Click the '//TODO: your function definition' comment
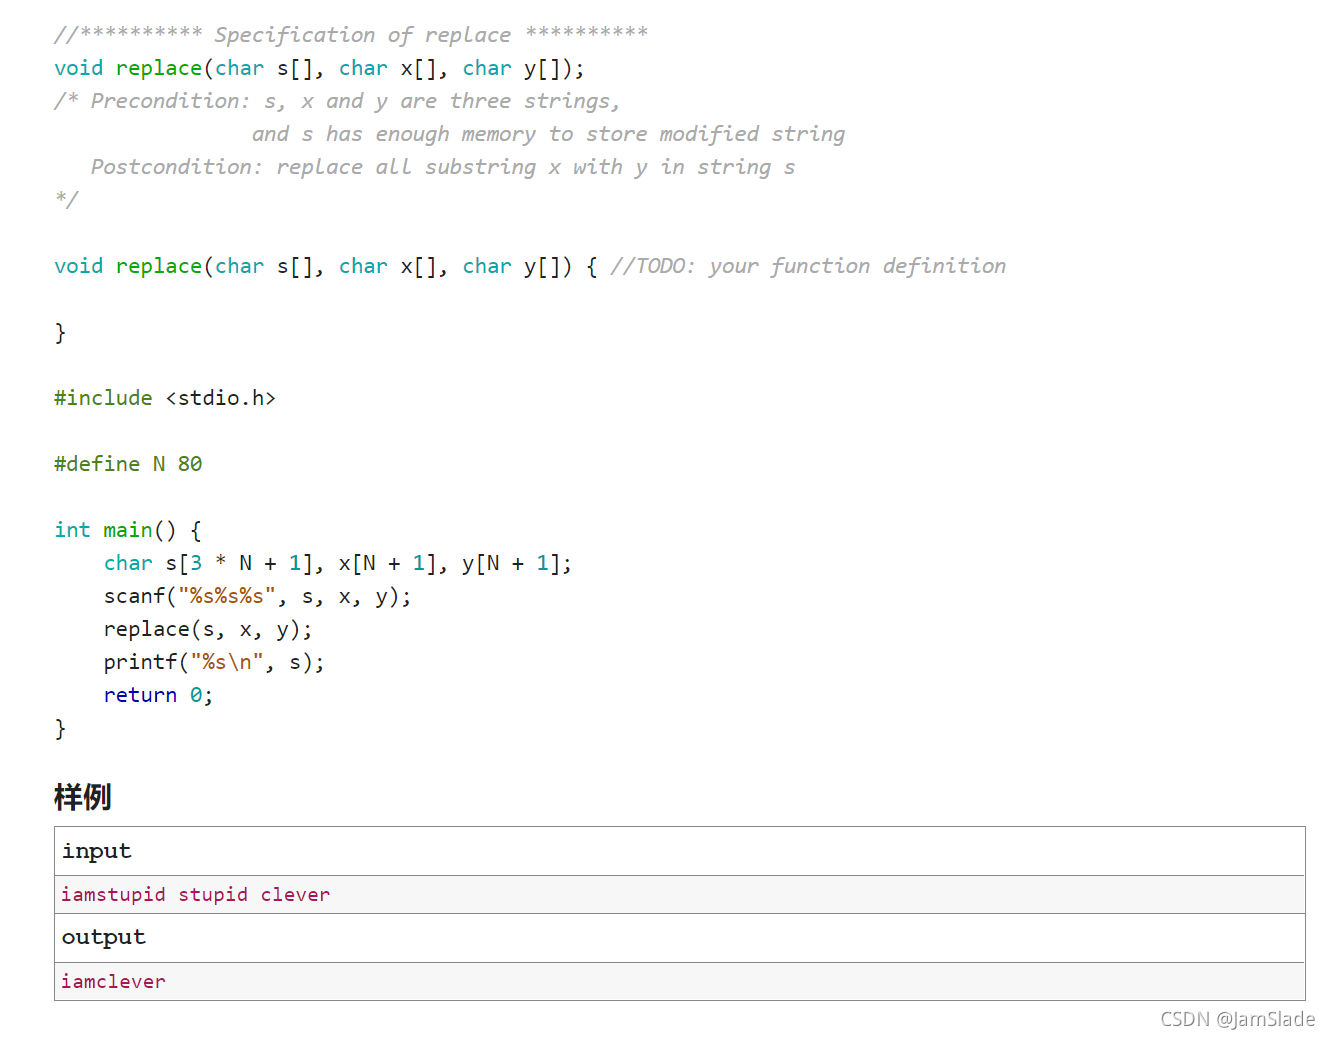1330x1039 pixels. (808, 266)
